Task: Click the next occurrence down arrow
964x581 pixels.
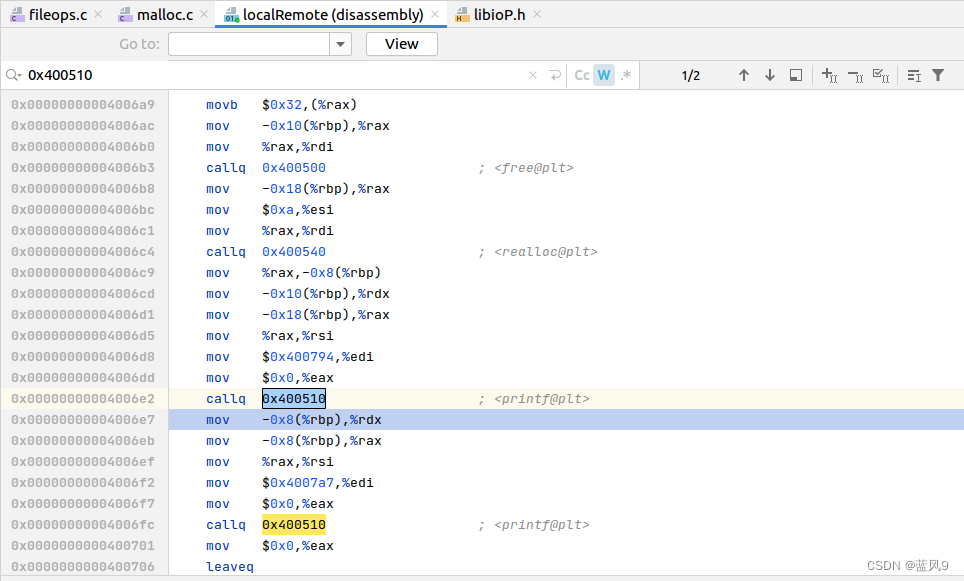Action: click(768, 75)
